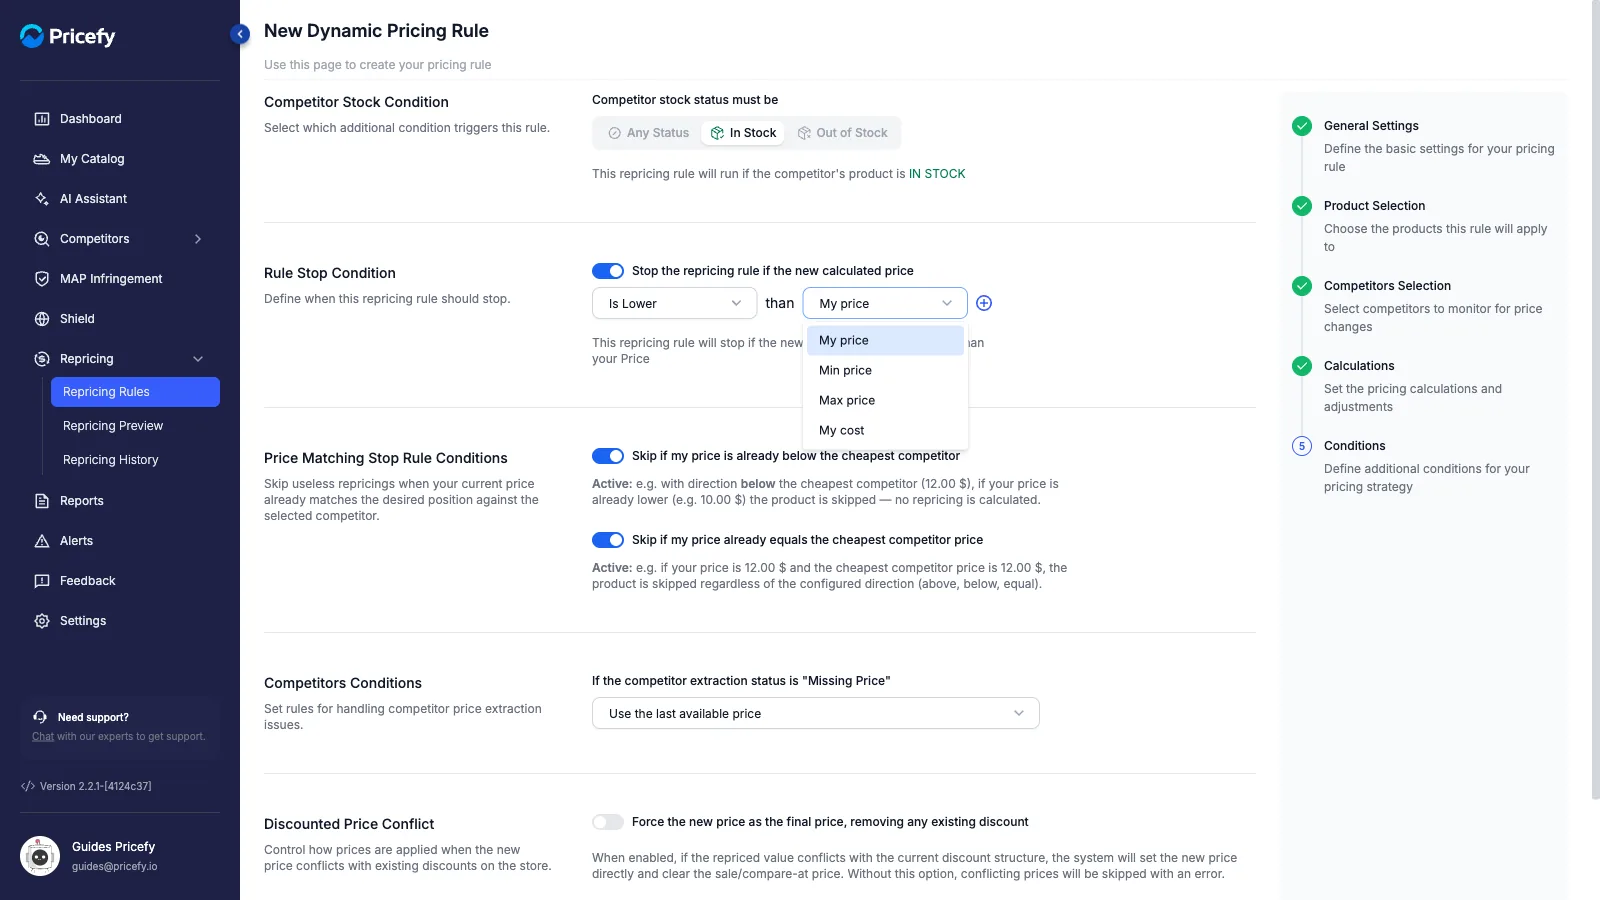The image size is (1600, 900).
Task: Open the Feedback section
Action: tap(88, 581)
